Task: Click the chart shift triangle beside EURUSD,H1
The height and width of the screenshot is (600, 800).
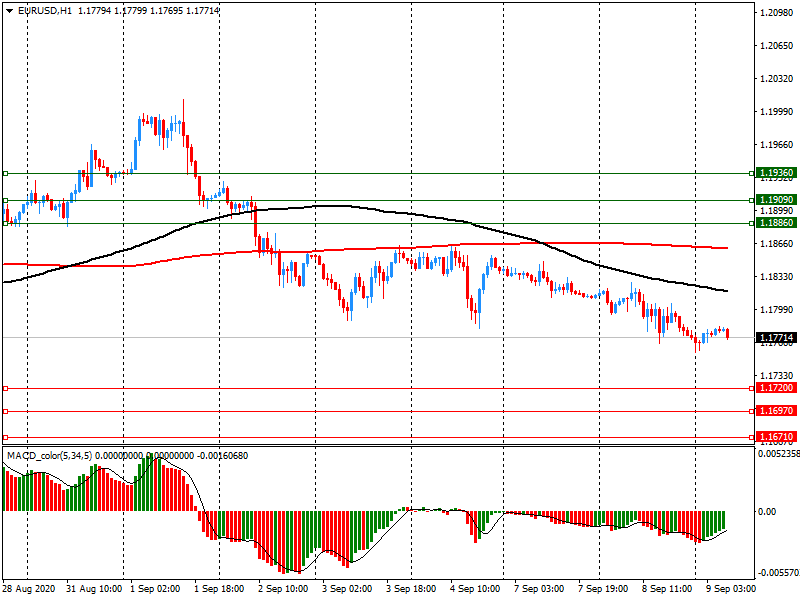Action: (x=9, y=10)
